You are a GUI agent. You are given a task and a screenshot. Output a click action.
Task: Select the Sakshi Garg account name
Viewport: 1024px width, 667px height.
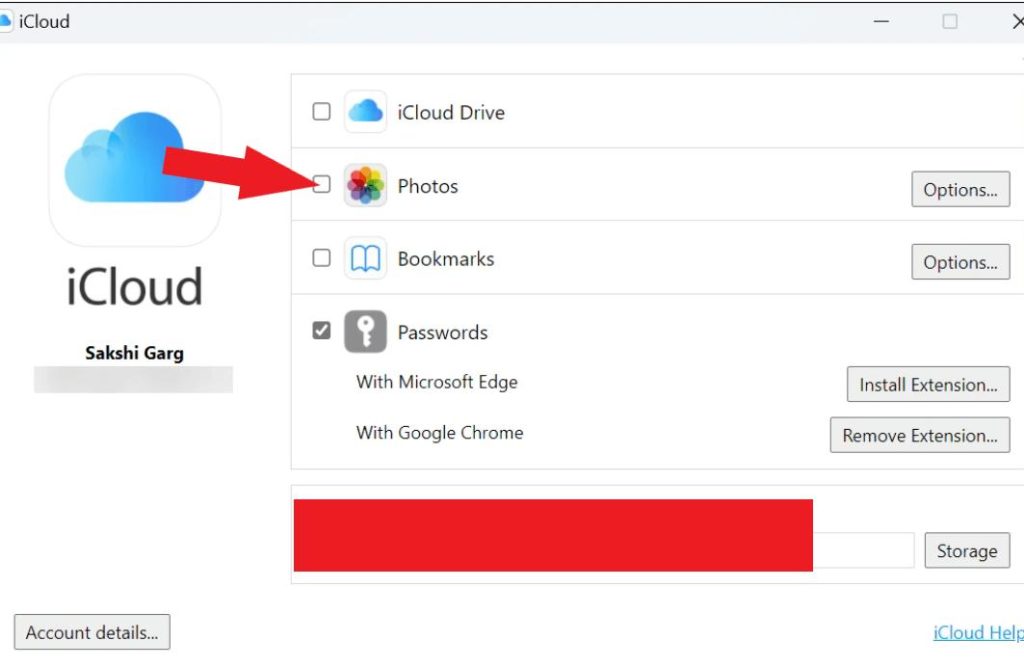[134, 353]
